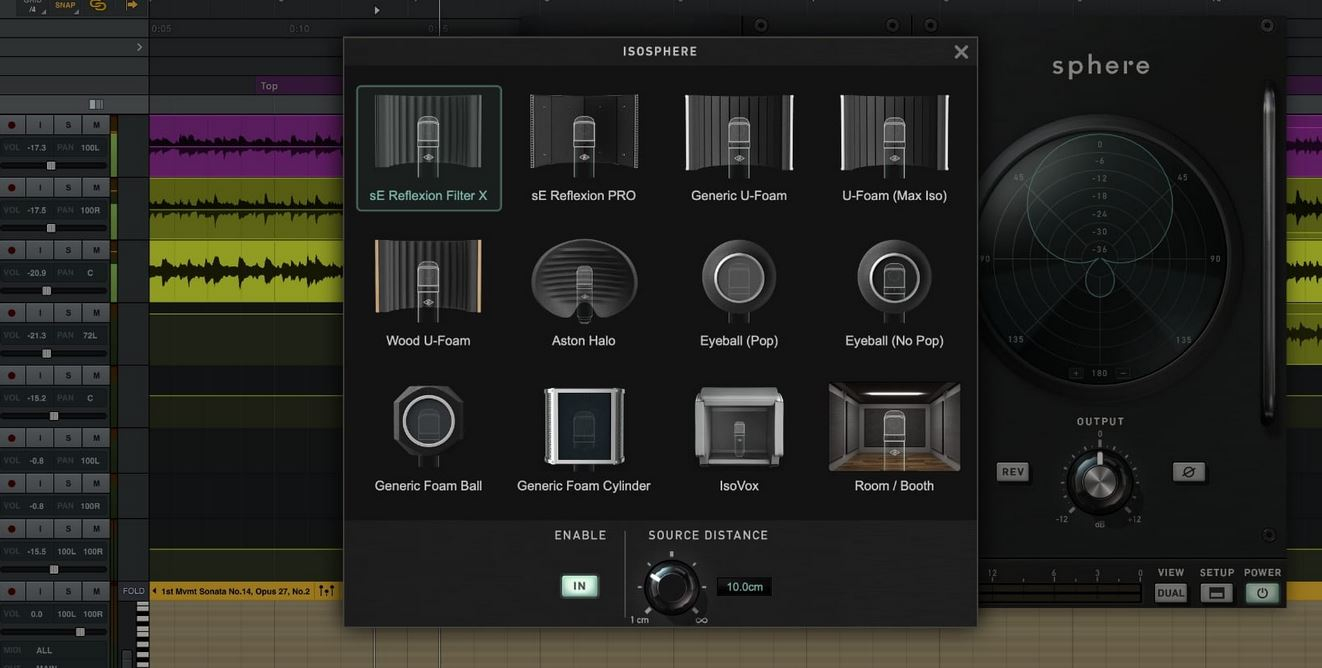Open the Sphere SETUP panel
Screen dimensions: 1322x668
point(1217,593)
